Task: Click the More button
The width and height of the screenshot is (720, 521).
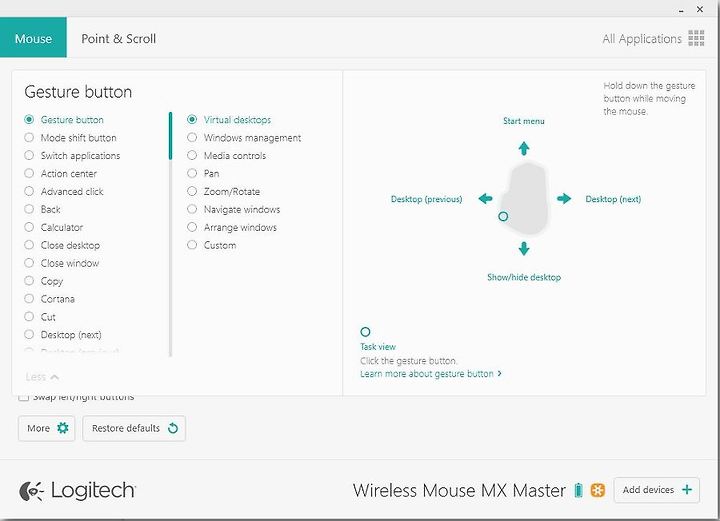Action: [46, 428]
